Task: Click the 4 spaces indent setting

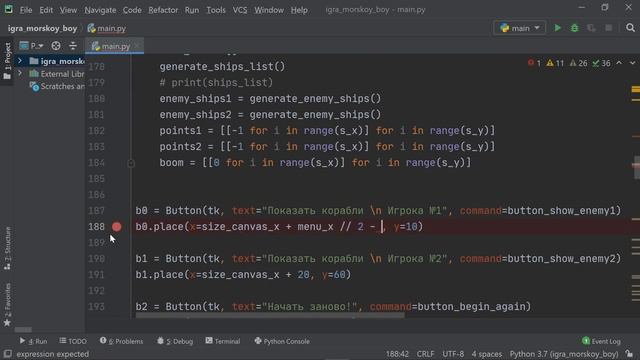Action: point(487,354)
